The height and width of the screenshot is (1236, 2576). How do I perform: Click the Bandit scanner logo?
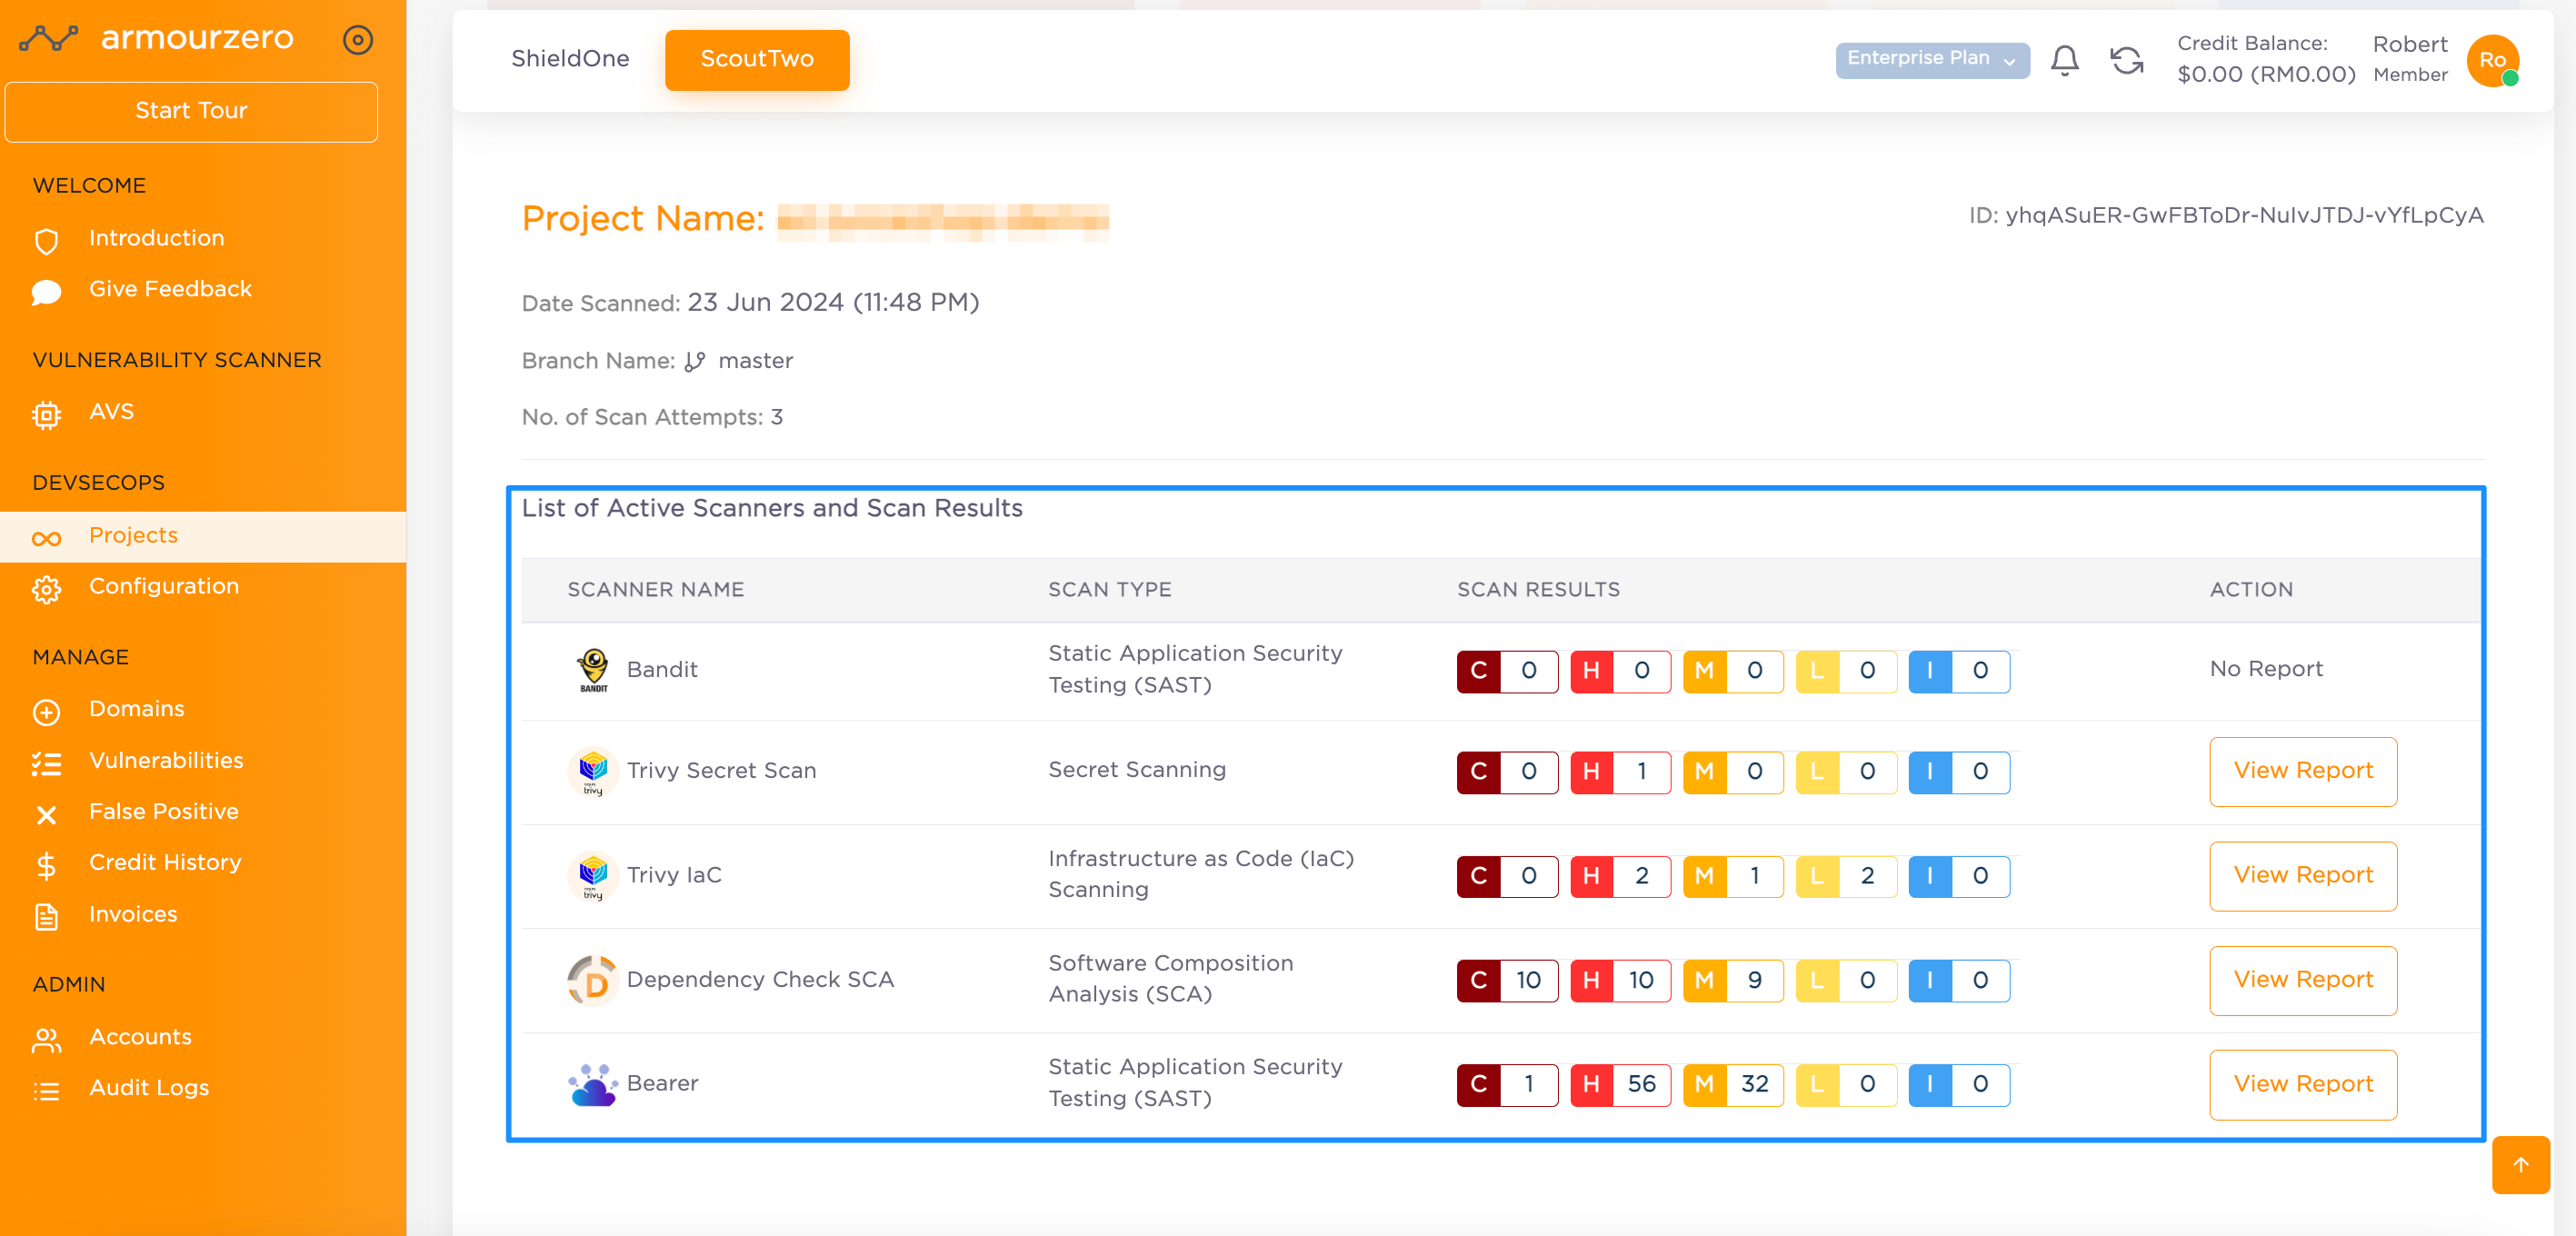tap(592, 670)
